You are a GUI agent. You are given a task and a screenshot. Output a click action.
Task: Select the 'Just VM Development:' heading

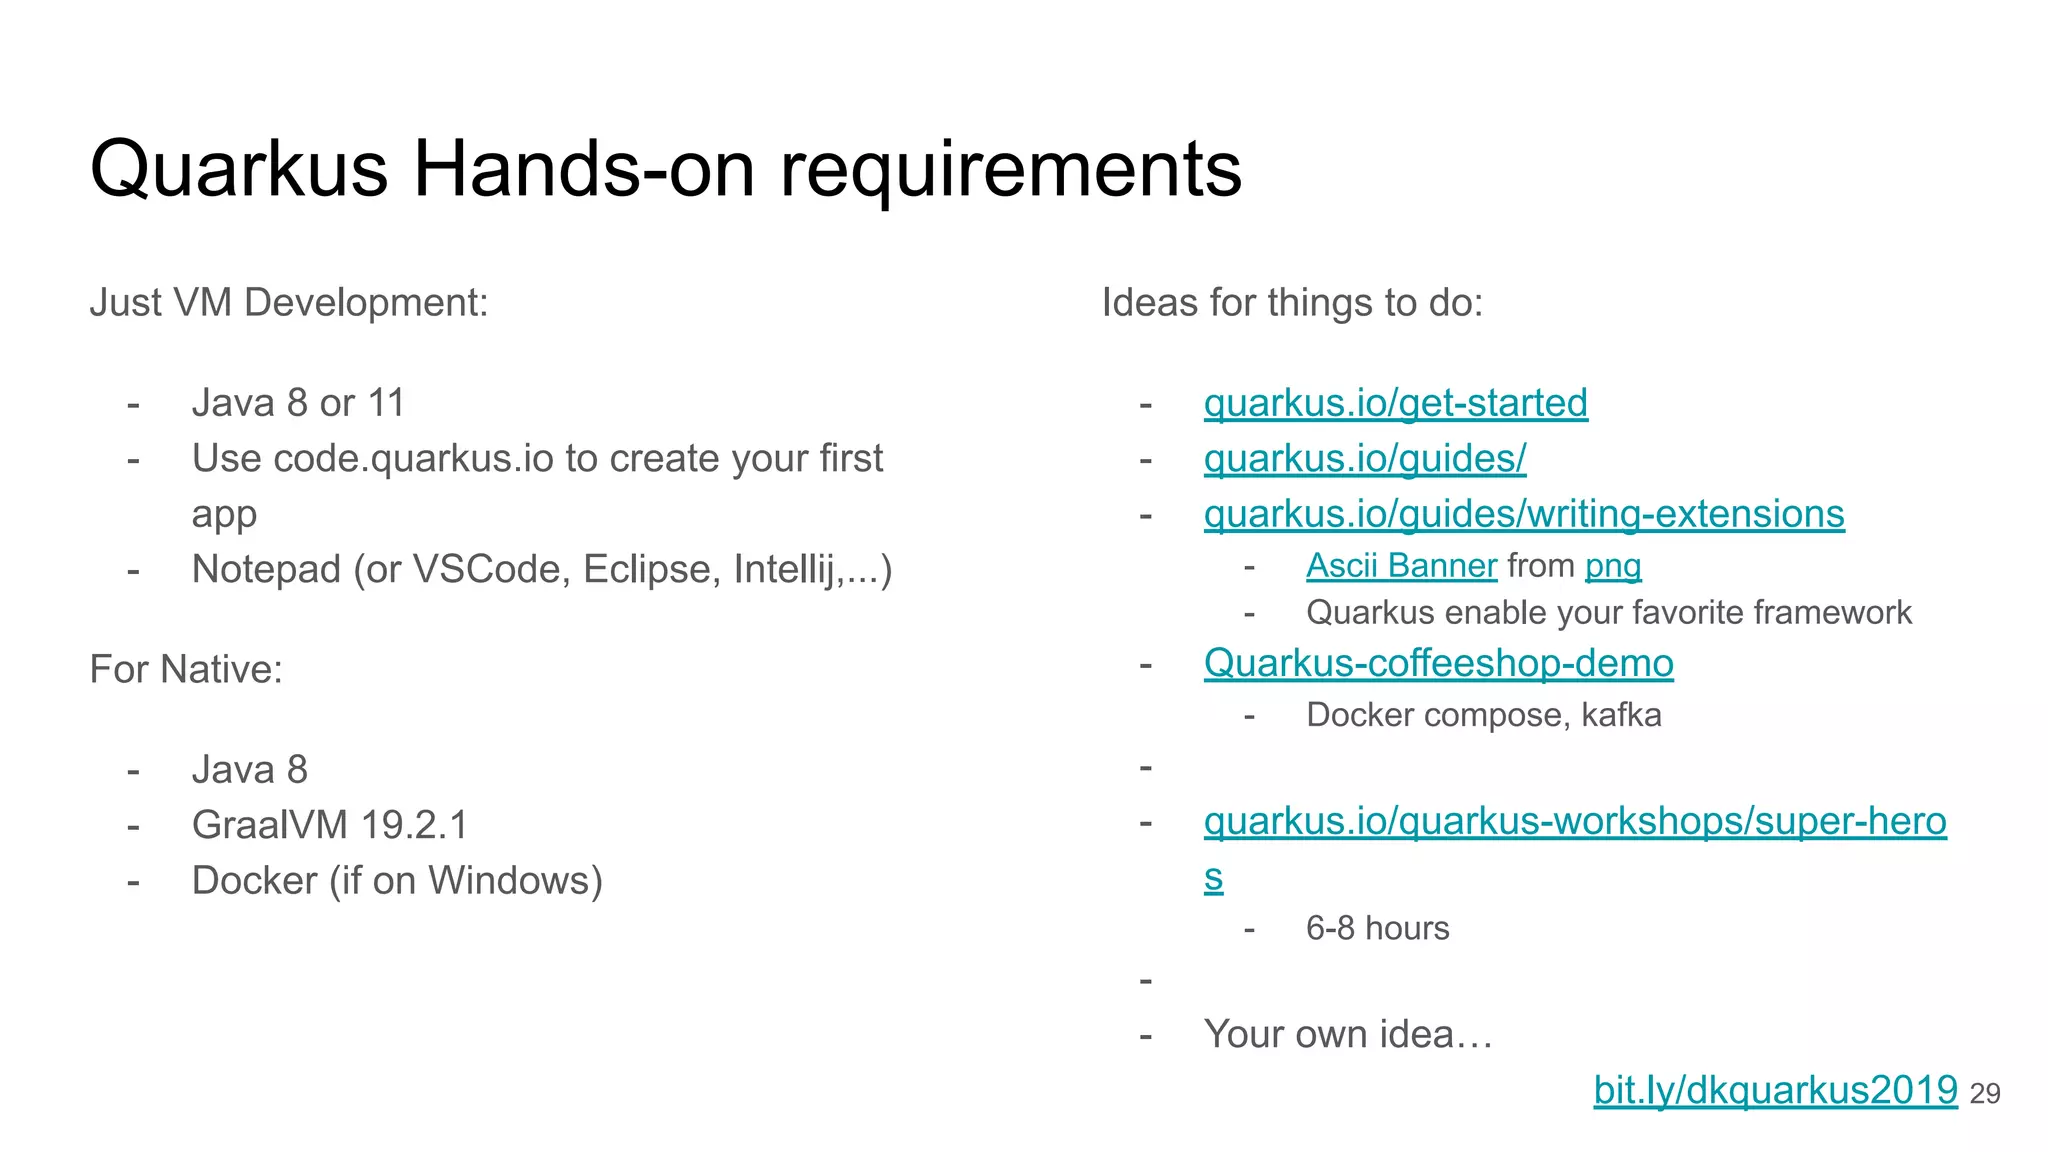click(289, 303)
